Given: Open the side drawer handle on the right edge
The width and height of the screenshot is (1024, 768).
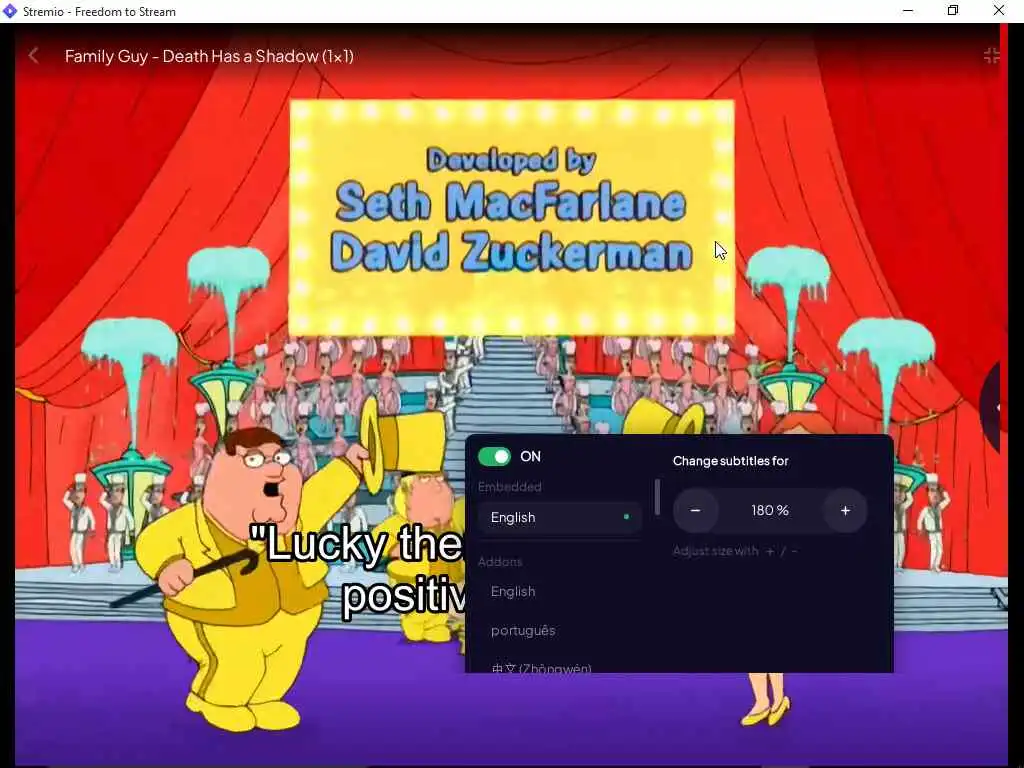Looking at the screenshot, I should 991,408.
